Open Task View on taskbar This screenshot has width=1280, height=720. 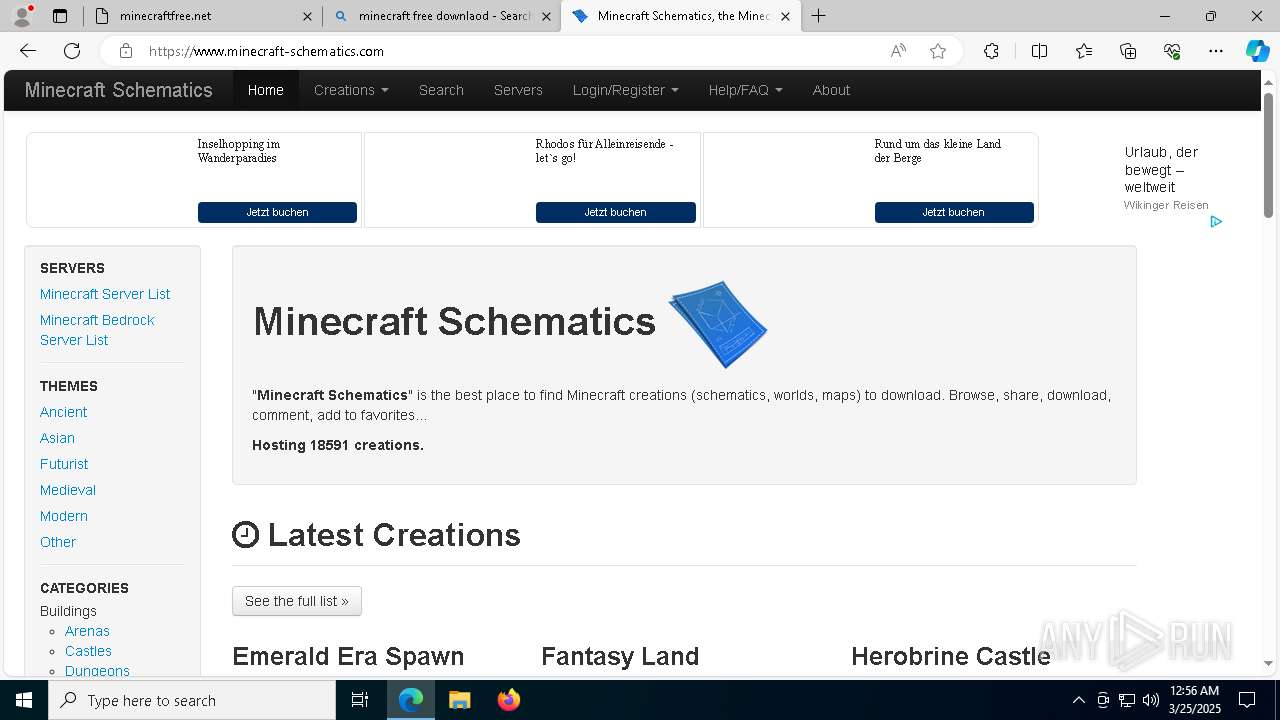pos(360,700)
